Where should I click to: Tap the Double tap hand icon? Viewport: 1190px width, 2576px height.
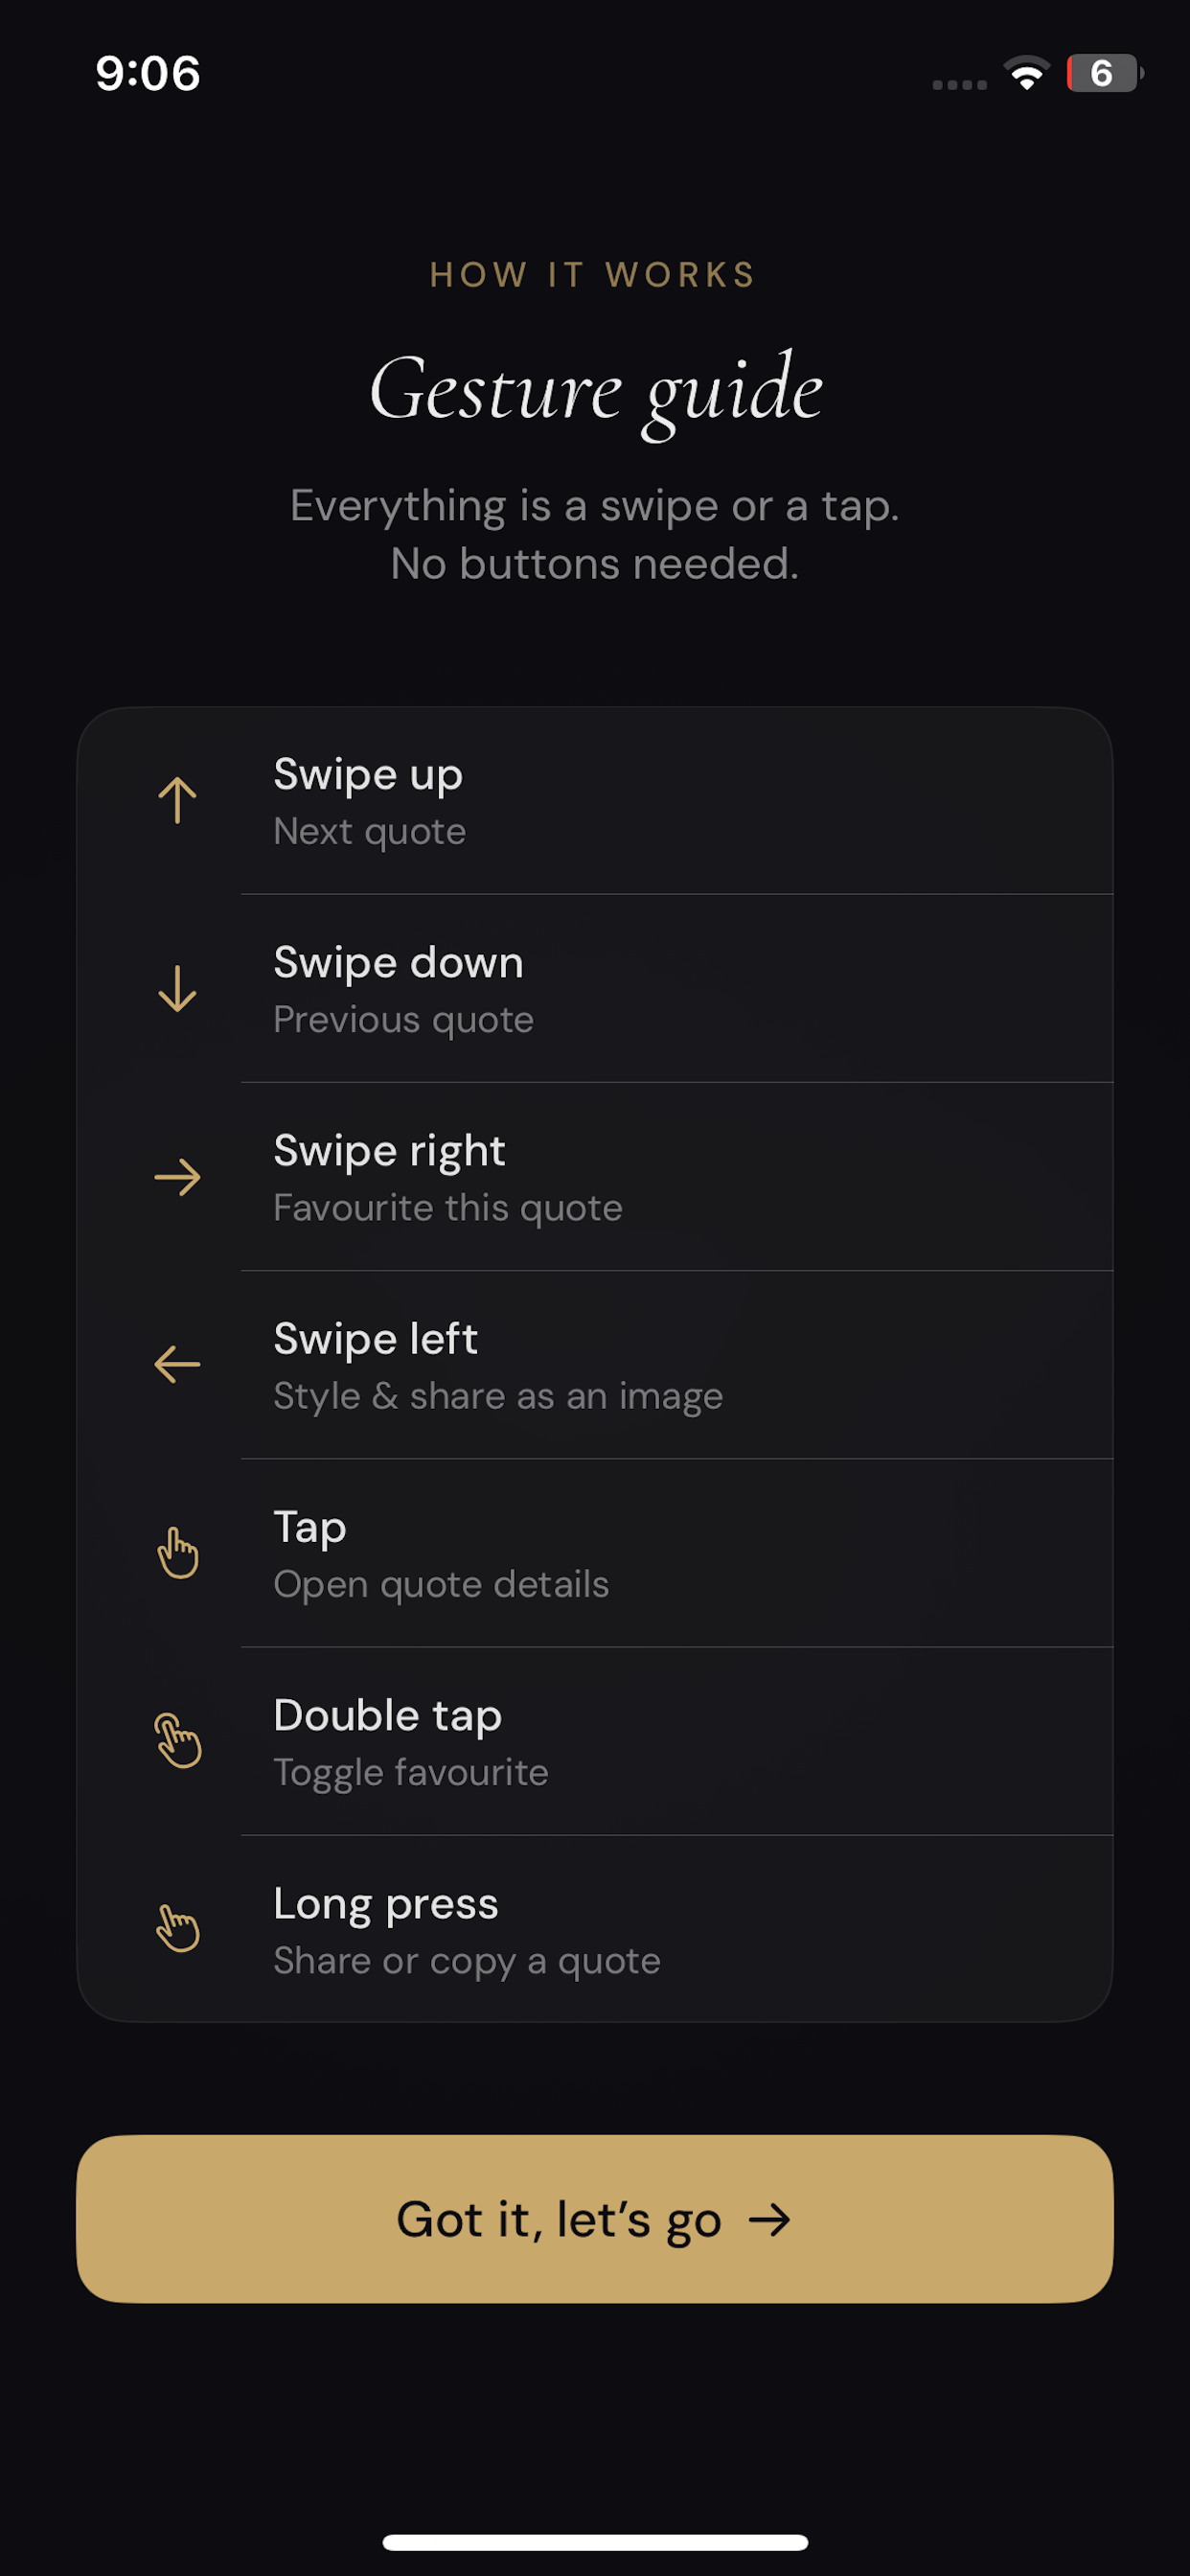pyautogui.click(x=178, y=1741)
